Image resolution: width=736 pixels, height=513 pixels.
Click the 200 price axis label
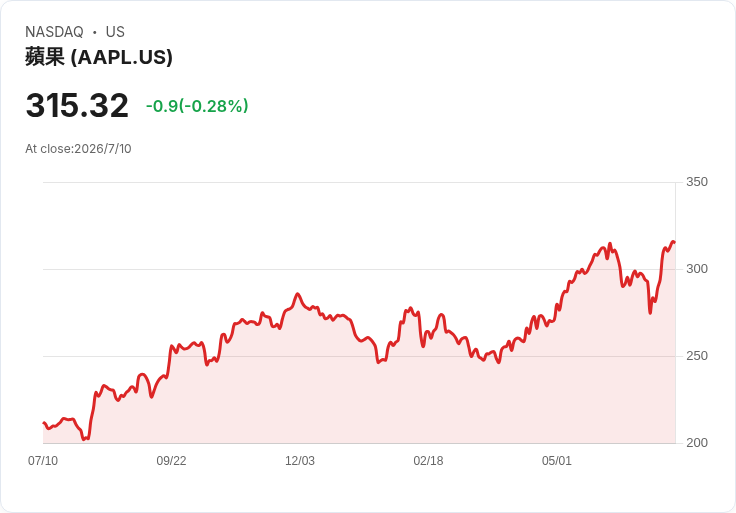(x=697, y=443)
